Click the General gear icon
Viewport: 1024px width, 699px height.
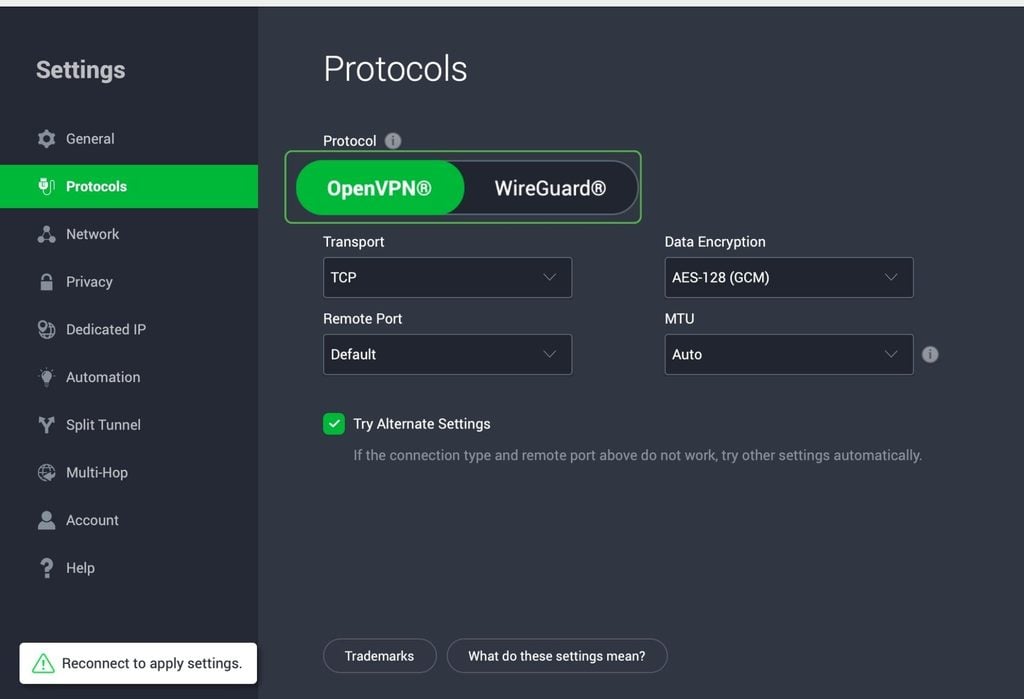point(46,138)
